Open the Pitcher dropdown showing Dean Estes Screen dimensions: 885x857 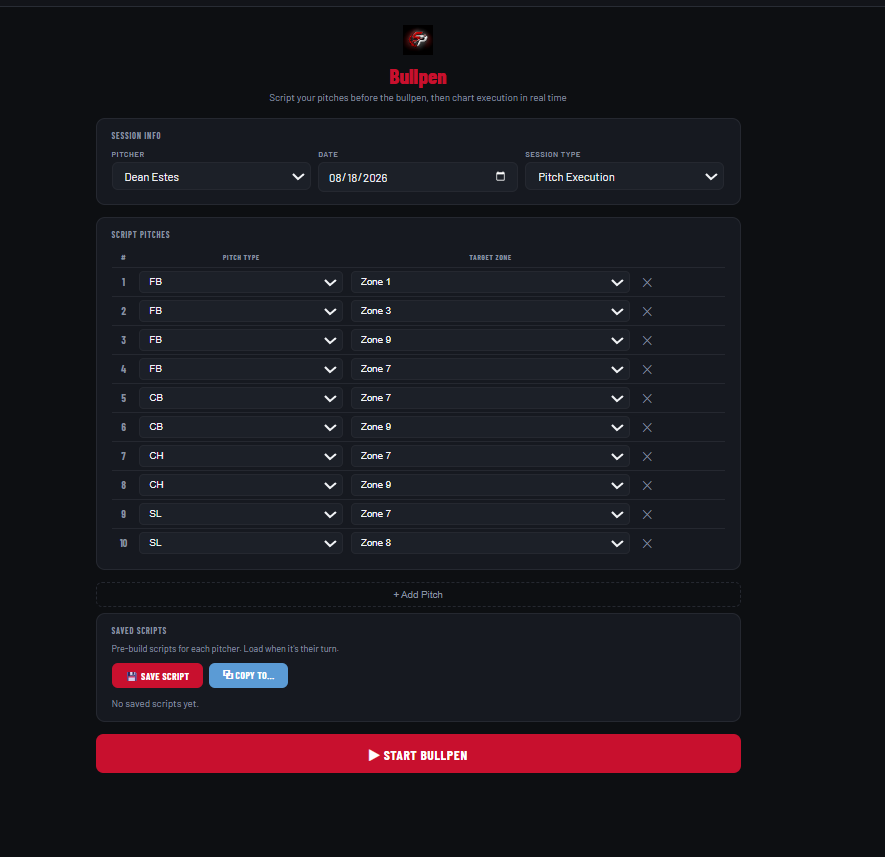211,177
